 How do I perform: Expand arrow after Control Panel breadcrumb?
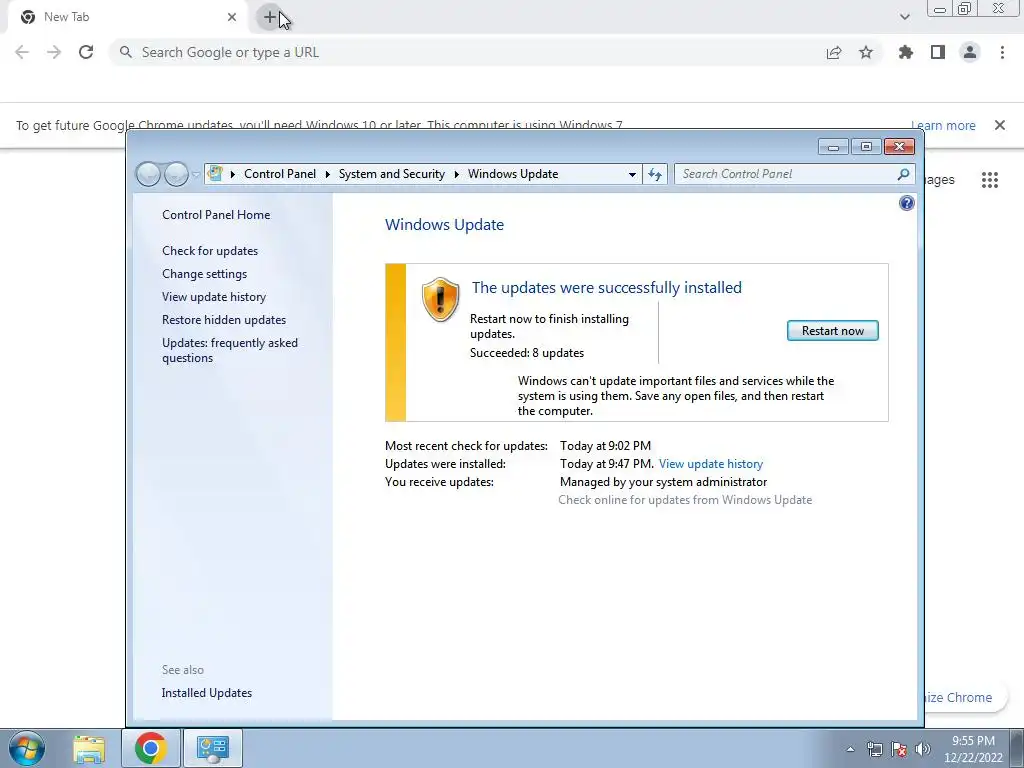(327, 174)
